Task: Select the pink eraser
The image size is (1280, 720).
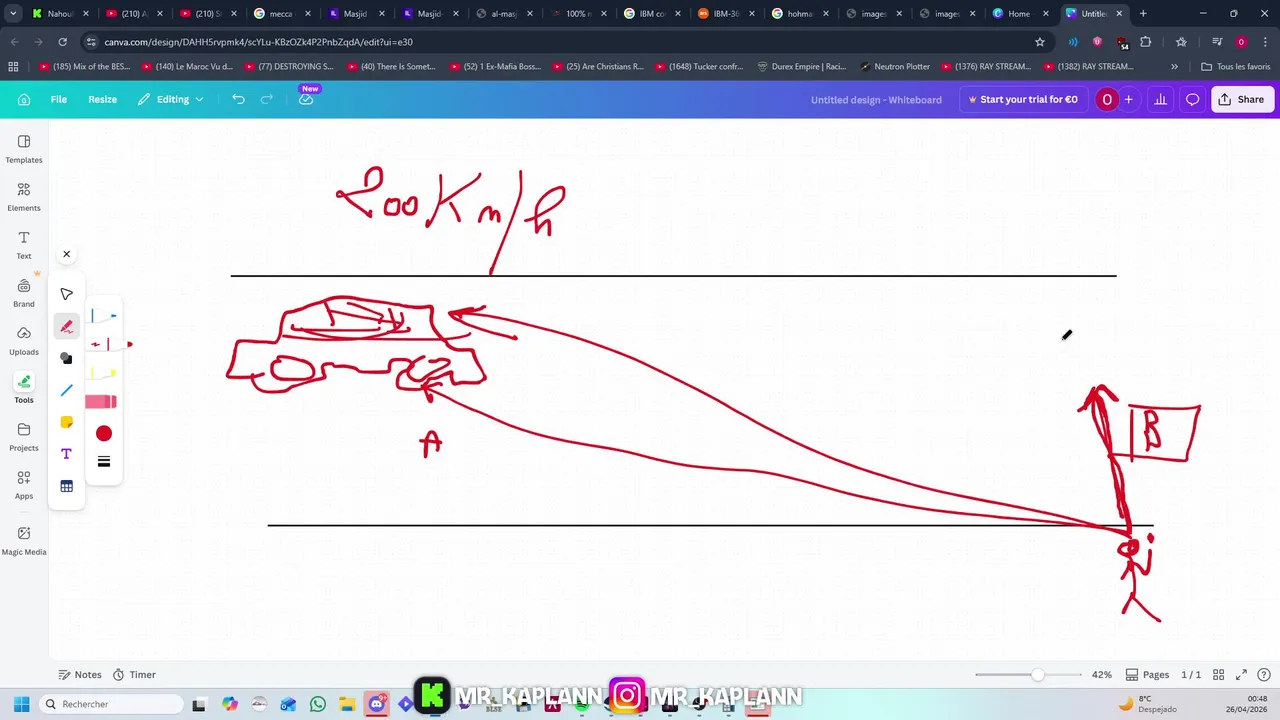Action: (102, 402)
